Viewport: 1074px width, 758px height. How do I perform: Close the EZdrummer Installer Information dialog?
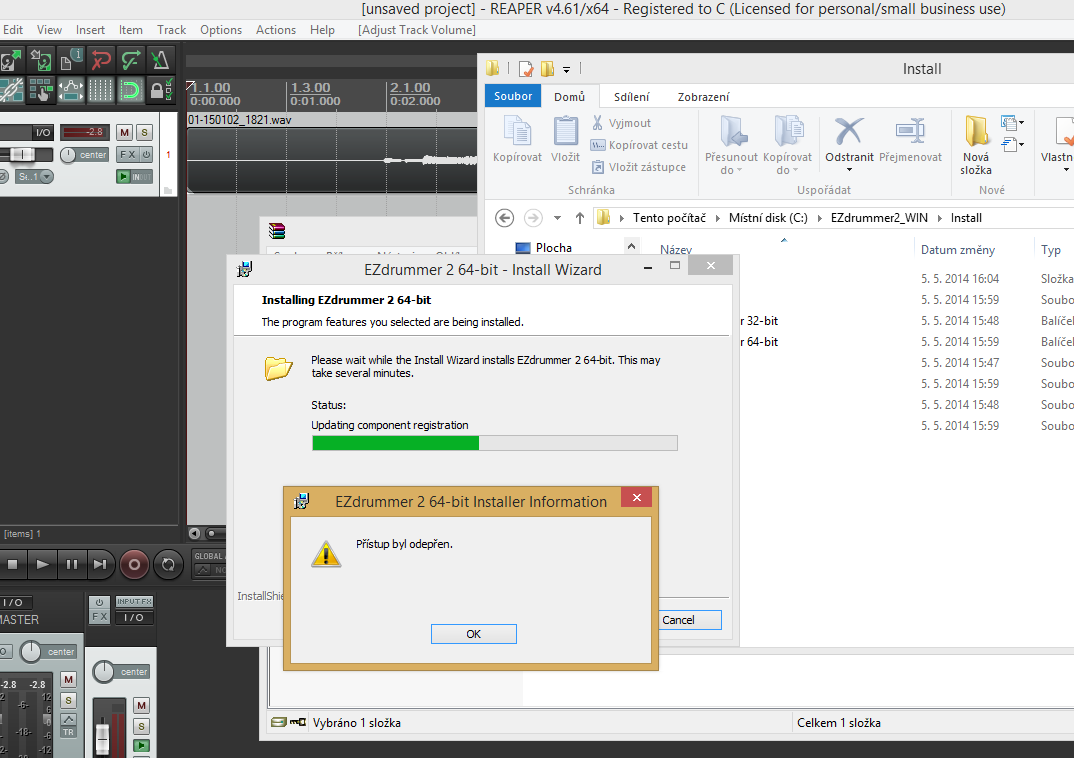tap(636, 497)
